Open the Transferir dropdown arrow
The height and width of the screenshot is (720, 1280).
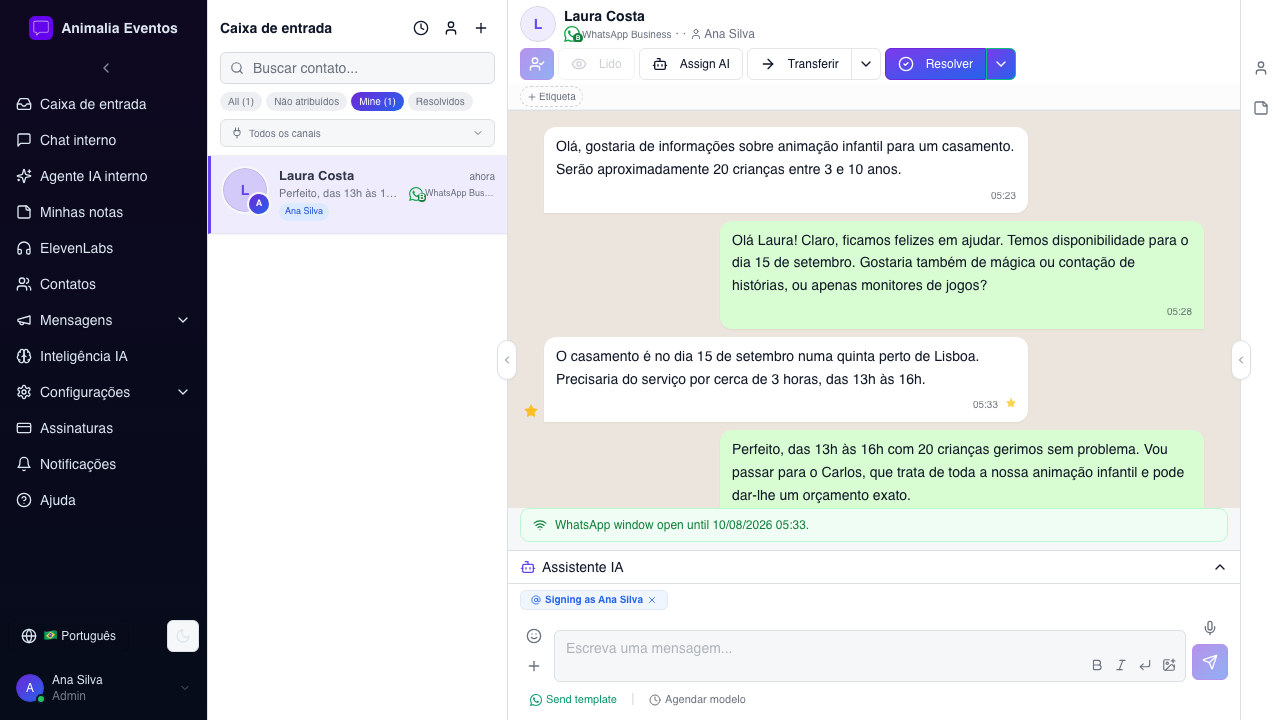[x=866, y=64]
